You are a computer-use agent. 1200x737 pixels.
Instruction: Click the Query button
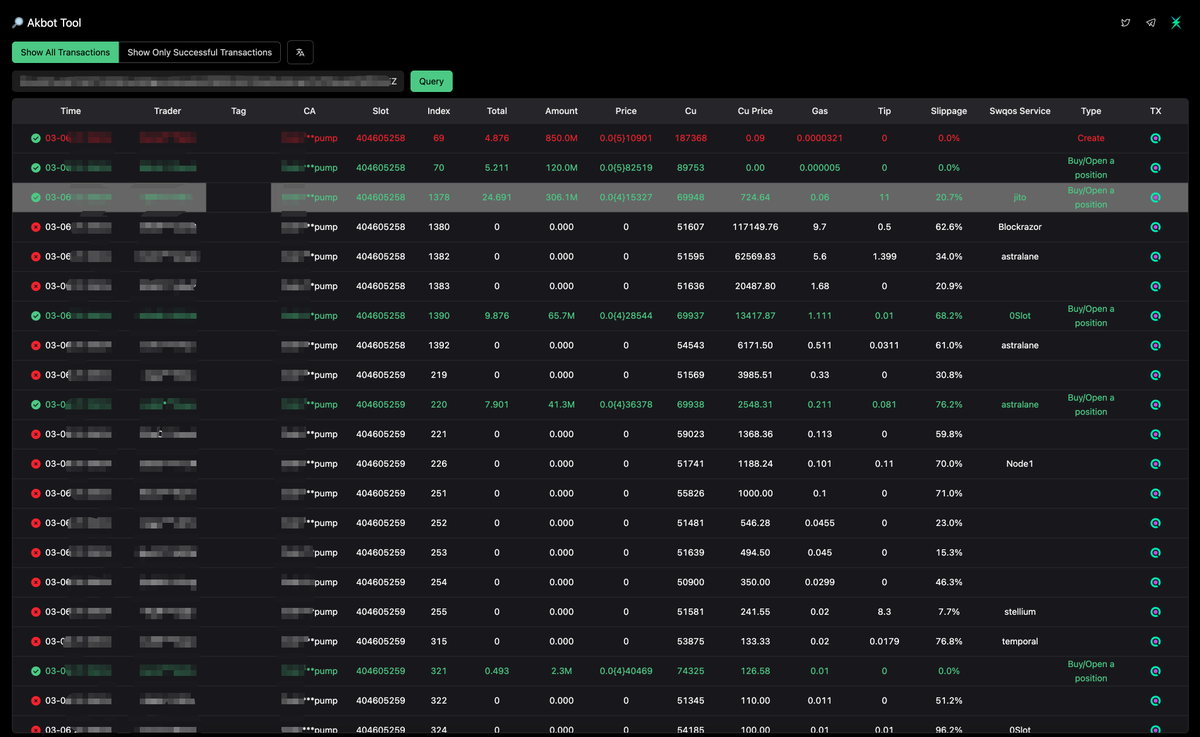pos(431,81)
